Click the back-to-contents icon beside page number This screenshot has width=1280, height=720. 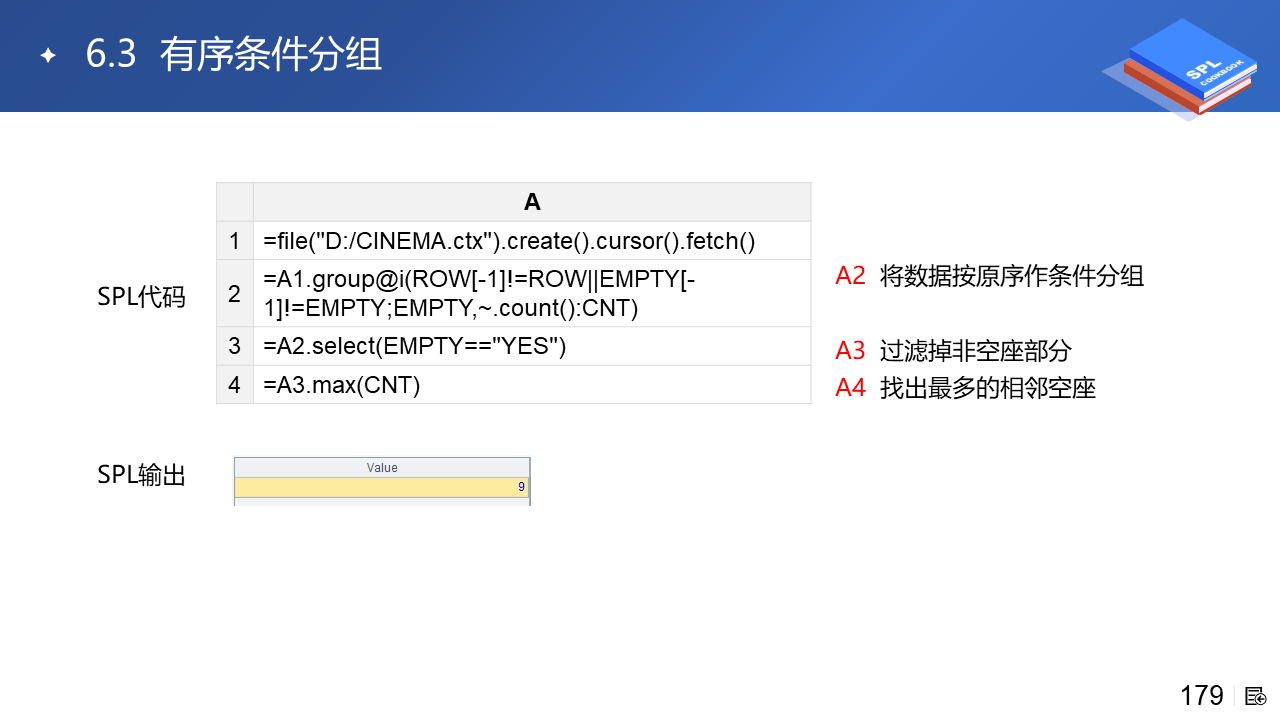(x=1256, y=696)
